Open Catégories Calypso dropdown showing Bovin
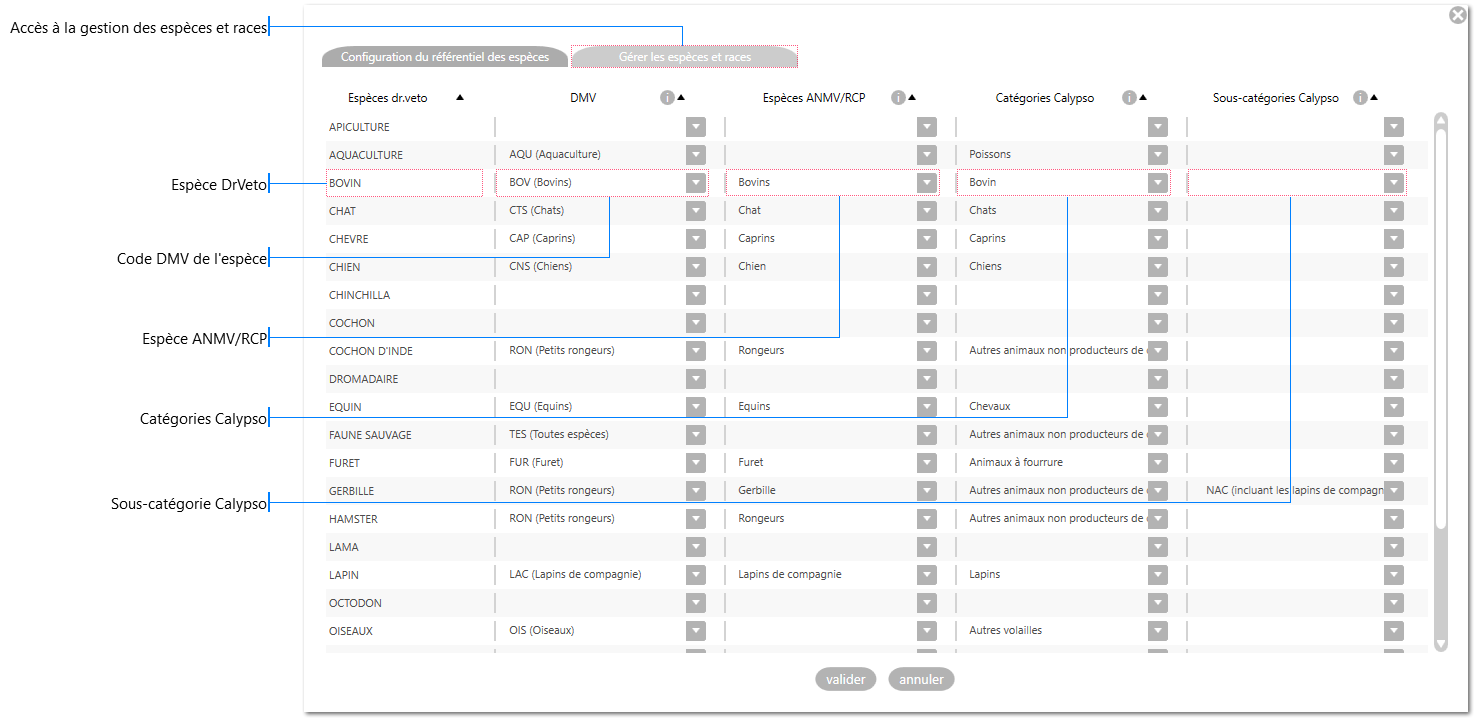Screen dimensions: 1477x721 pyautogui.click(x=1158, y=183)
